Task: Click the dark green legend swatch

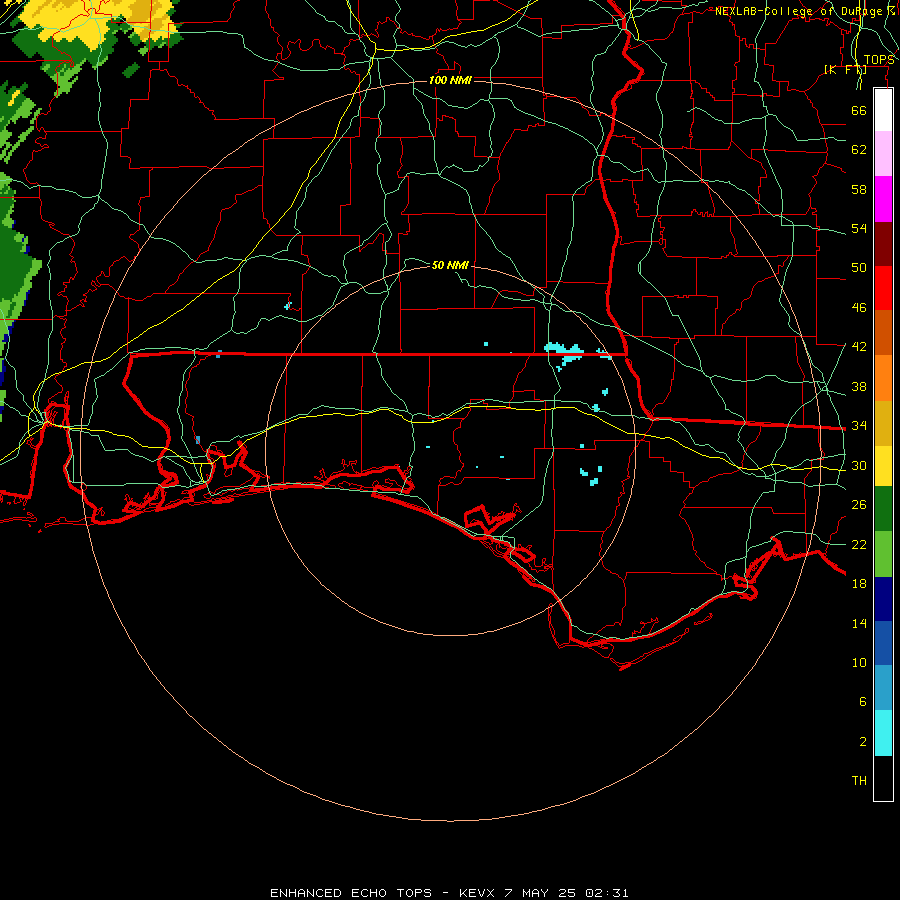Action: [883, 509]
